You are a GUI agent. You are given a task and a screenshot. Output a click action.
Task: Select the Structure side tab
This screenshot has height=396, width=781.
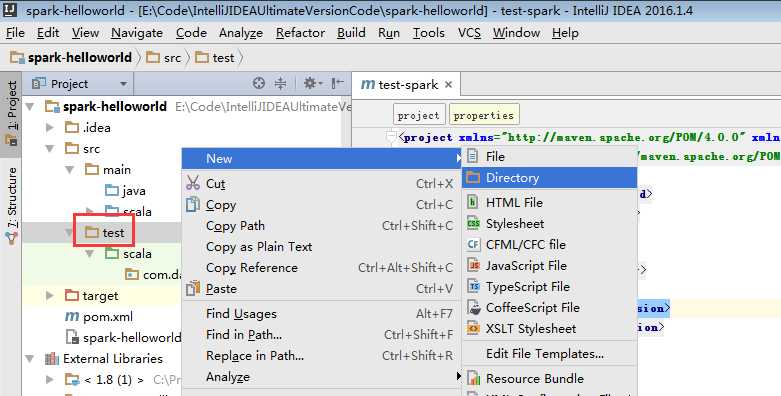click(11, 205)
